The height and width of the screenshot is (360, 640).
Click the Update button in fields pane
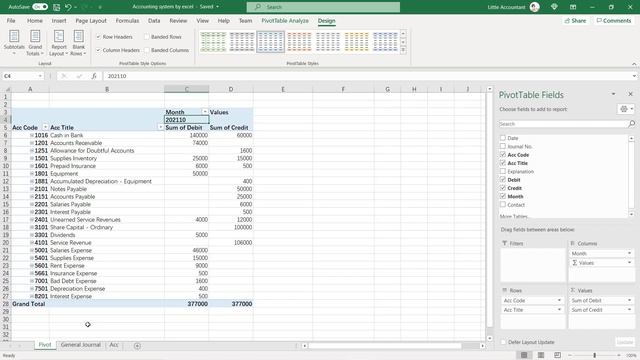pos(625,342)
